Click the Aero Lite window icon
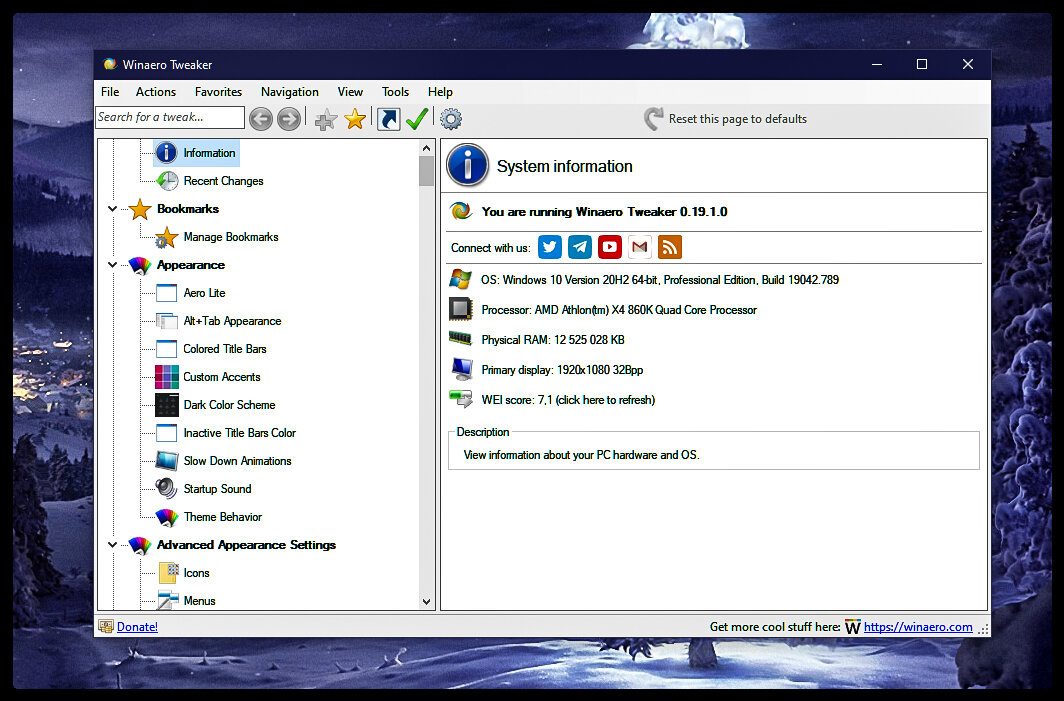 tap(167, 293)
